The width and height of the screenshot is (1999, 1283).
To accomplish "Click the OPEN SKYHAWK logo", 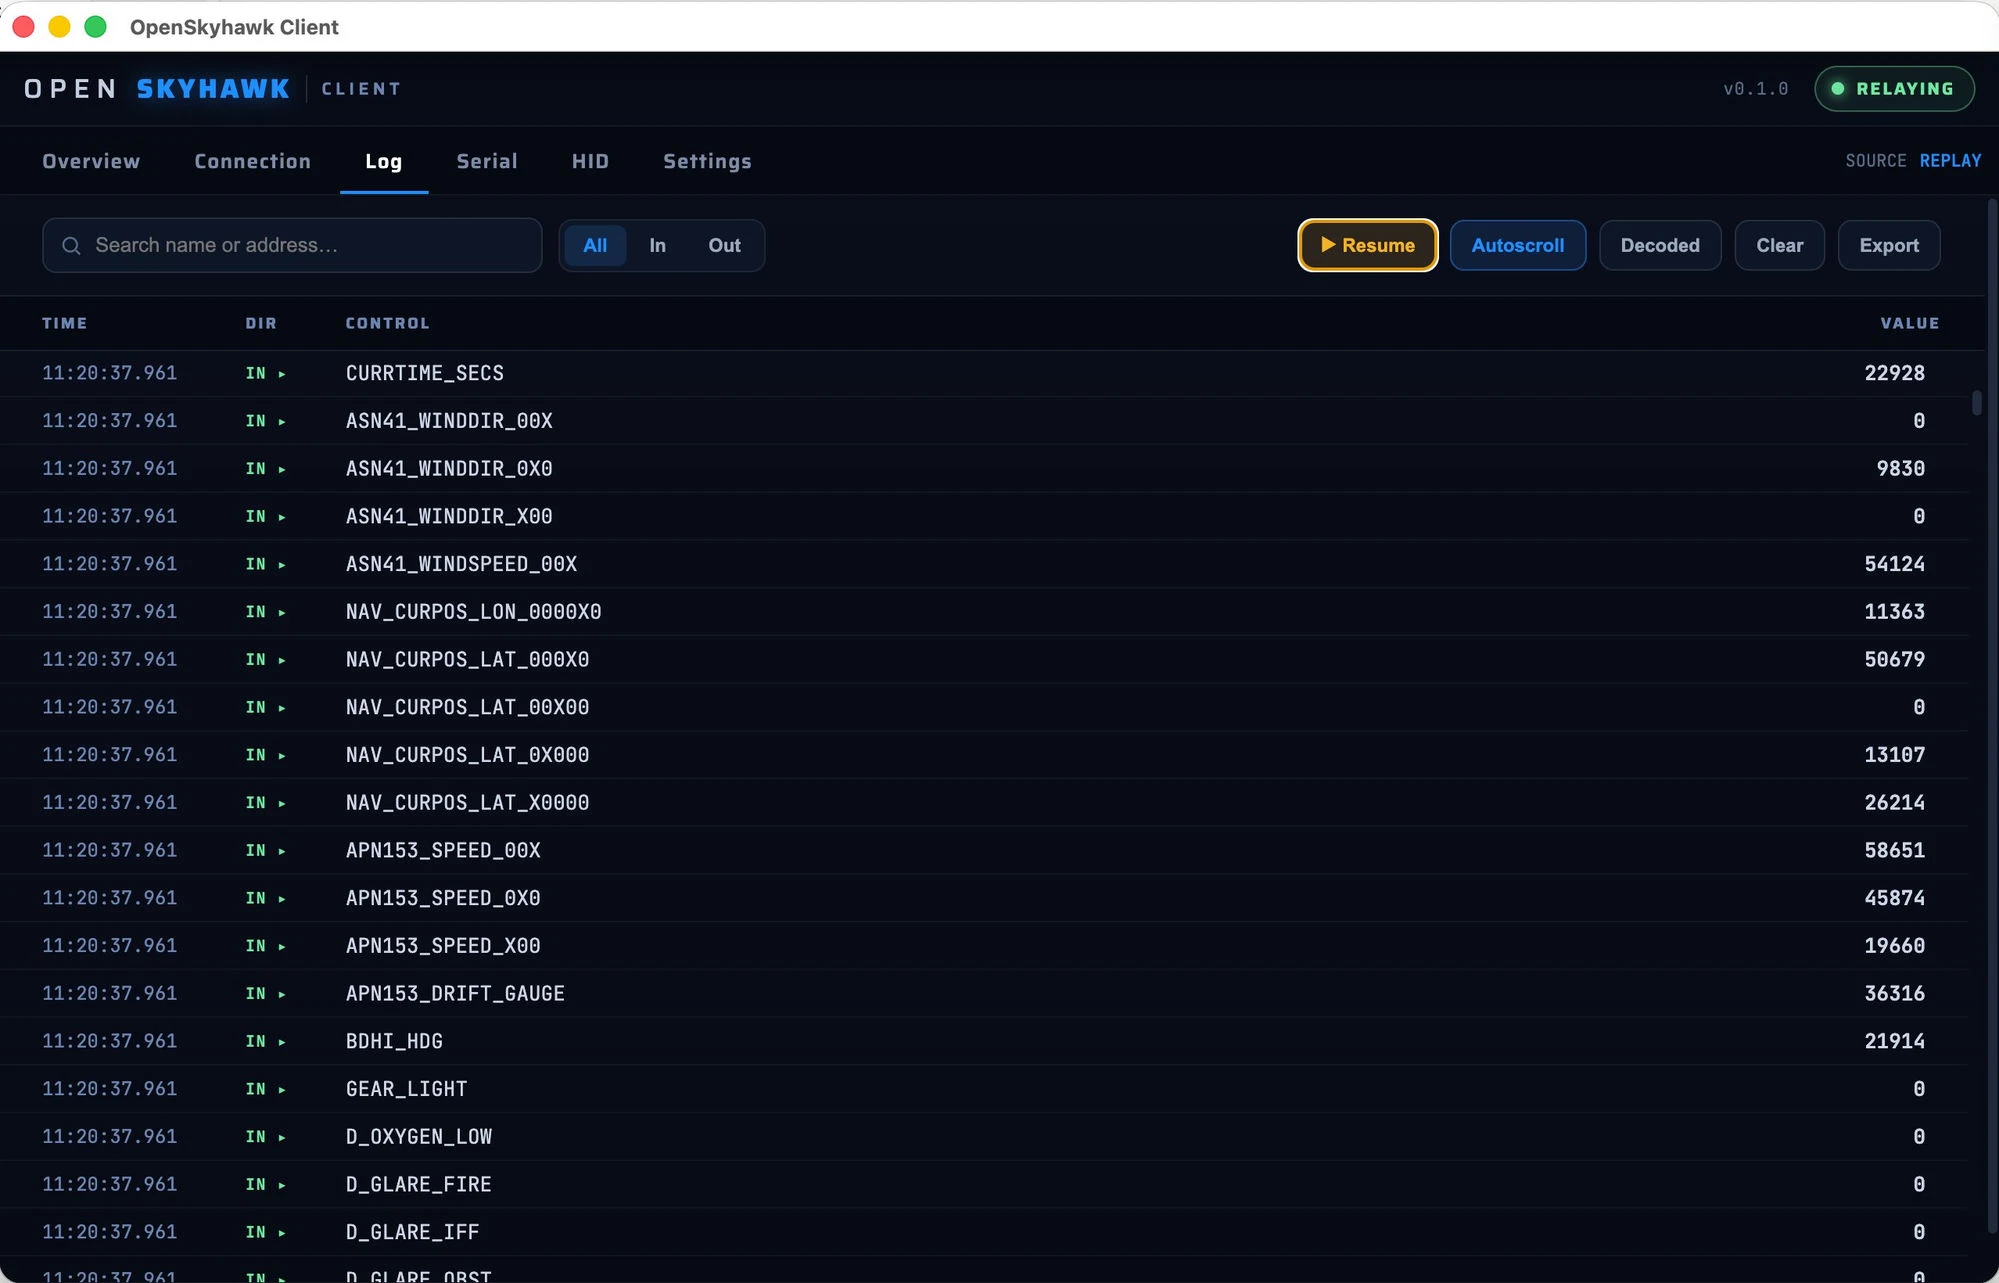I will (x=157, y=89).
